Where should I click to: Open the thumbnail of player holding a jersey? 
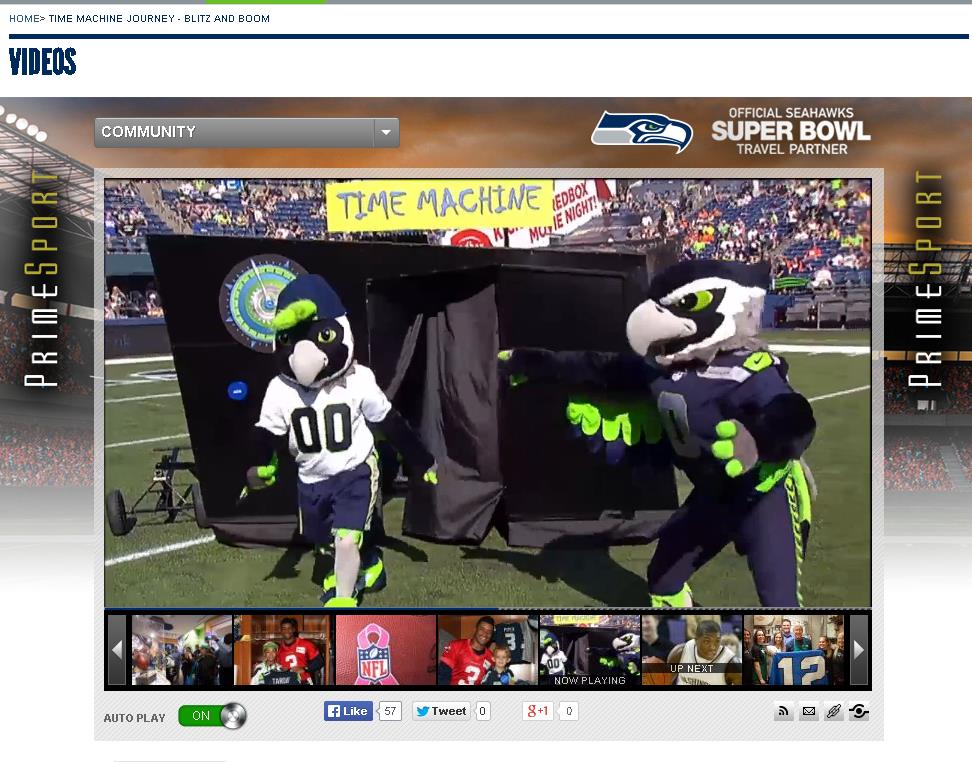click(x=284, y=650)
